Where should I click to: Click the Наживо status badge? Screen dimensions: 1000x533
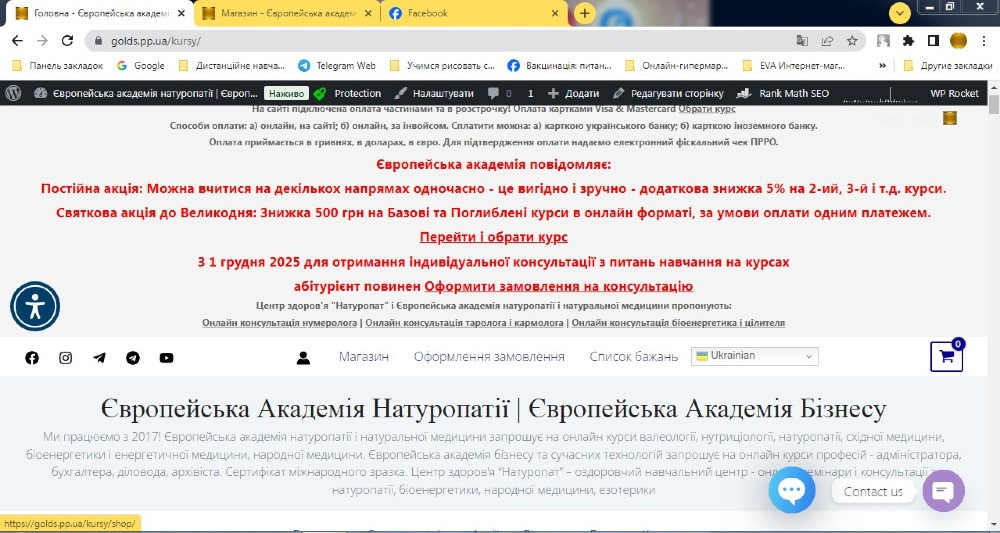pos(286,93)
